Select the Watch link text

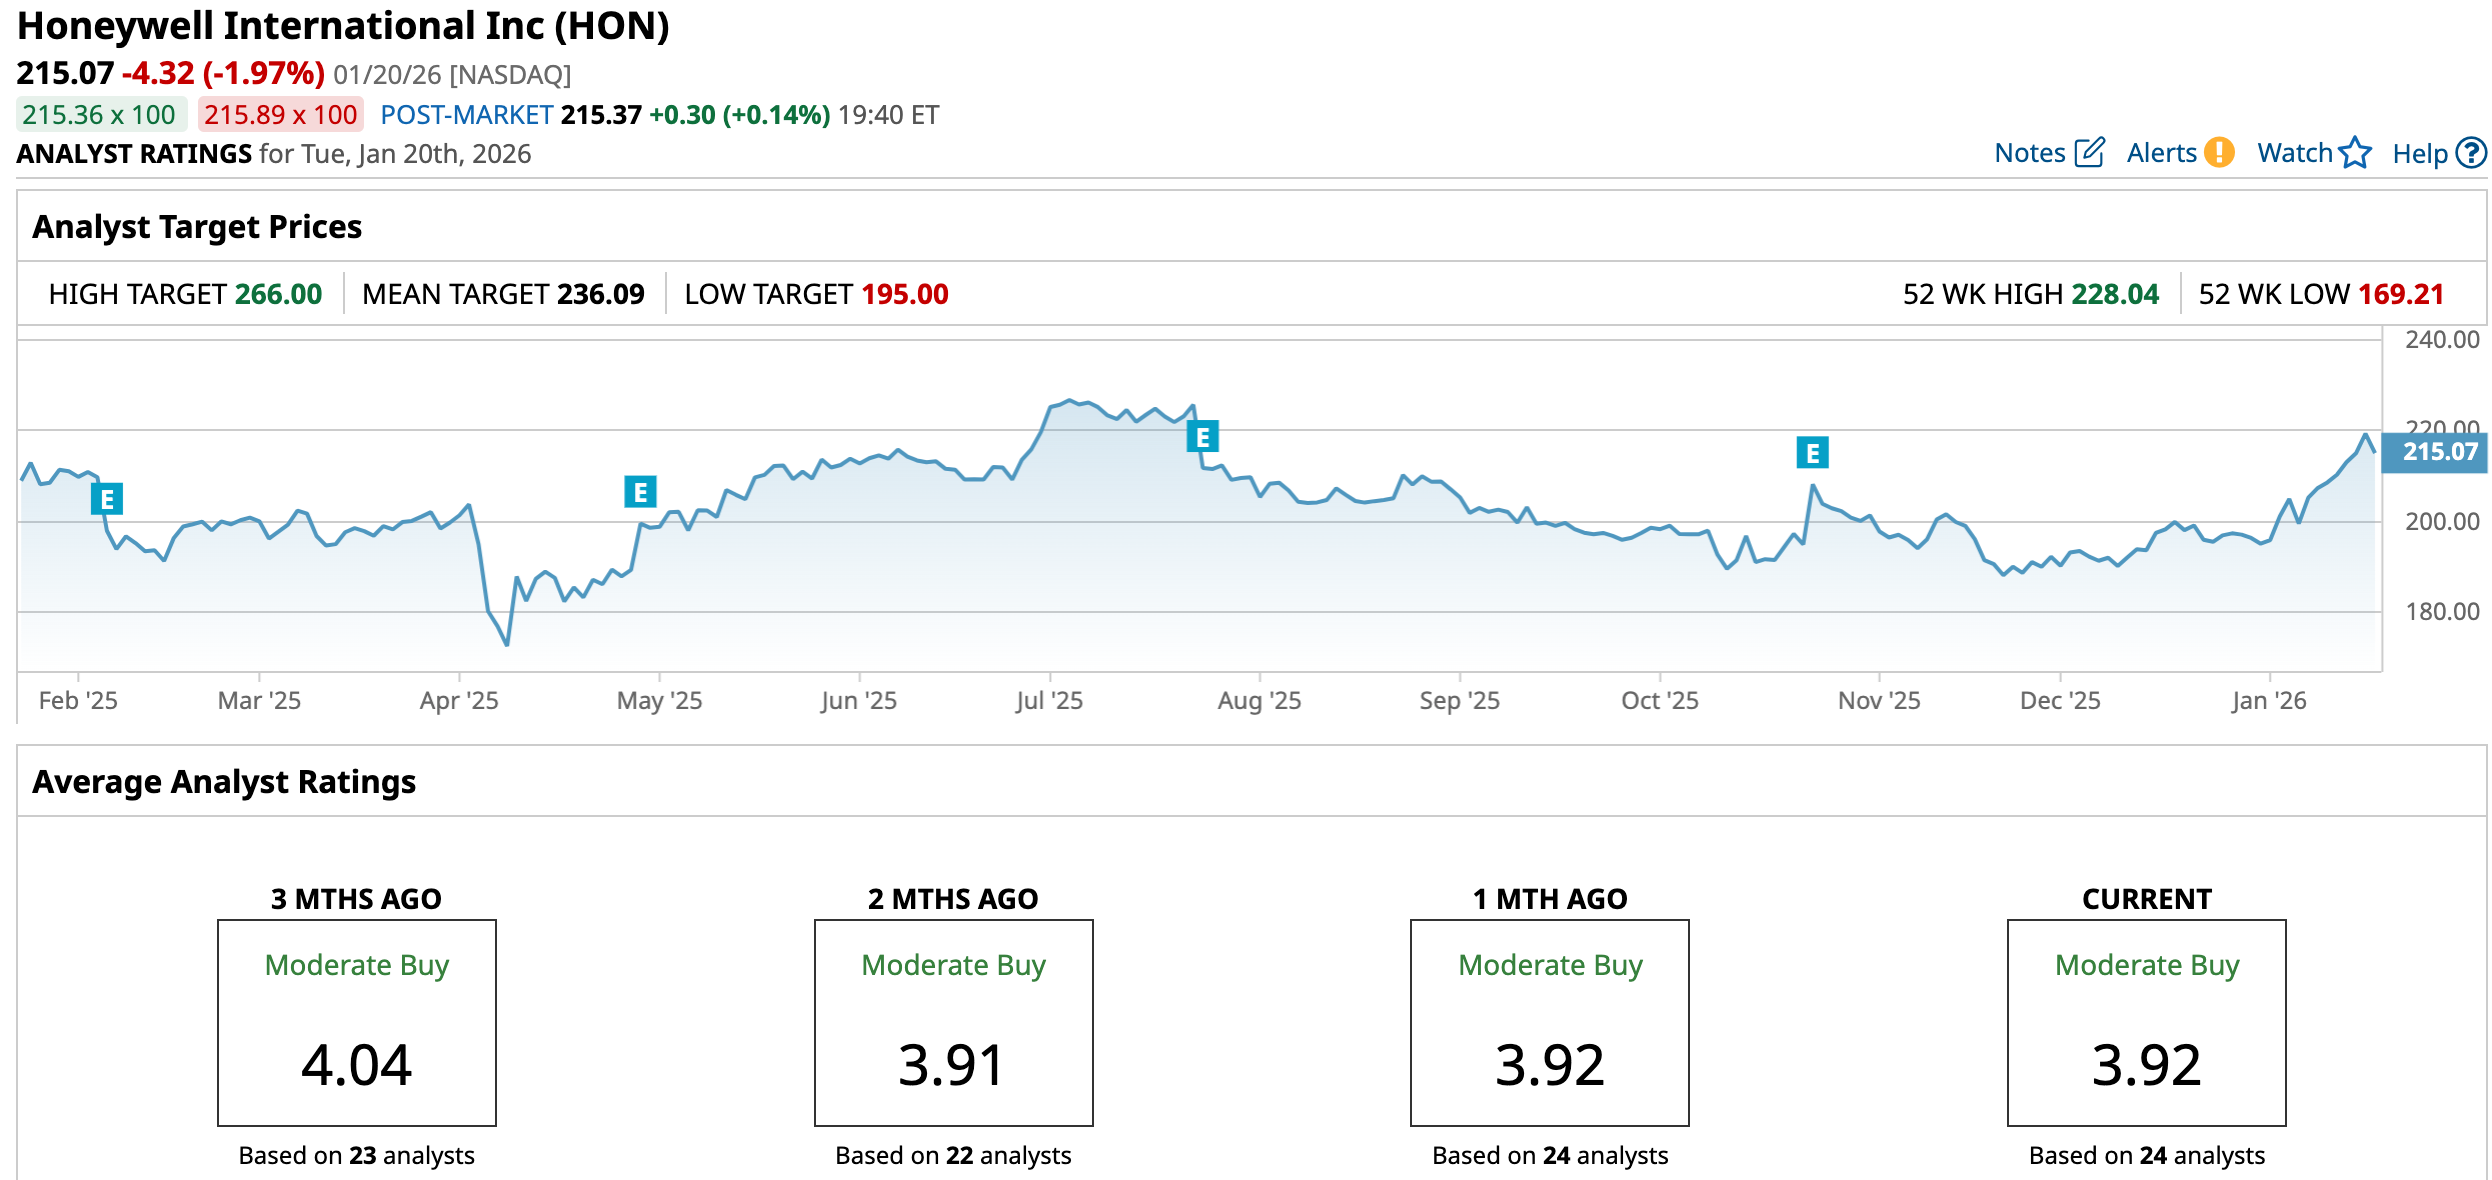tap(2294, 153)
